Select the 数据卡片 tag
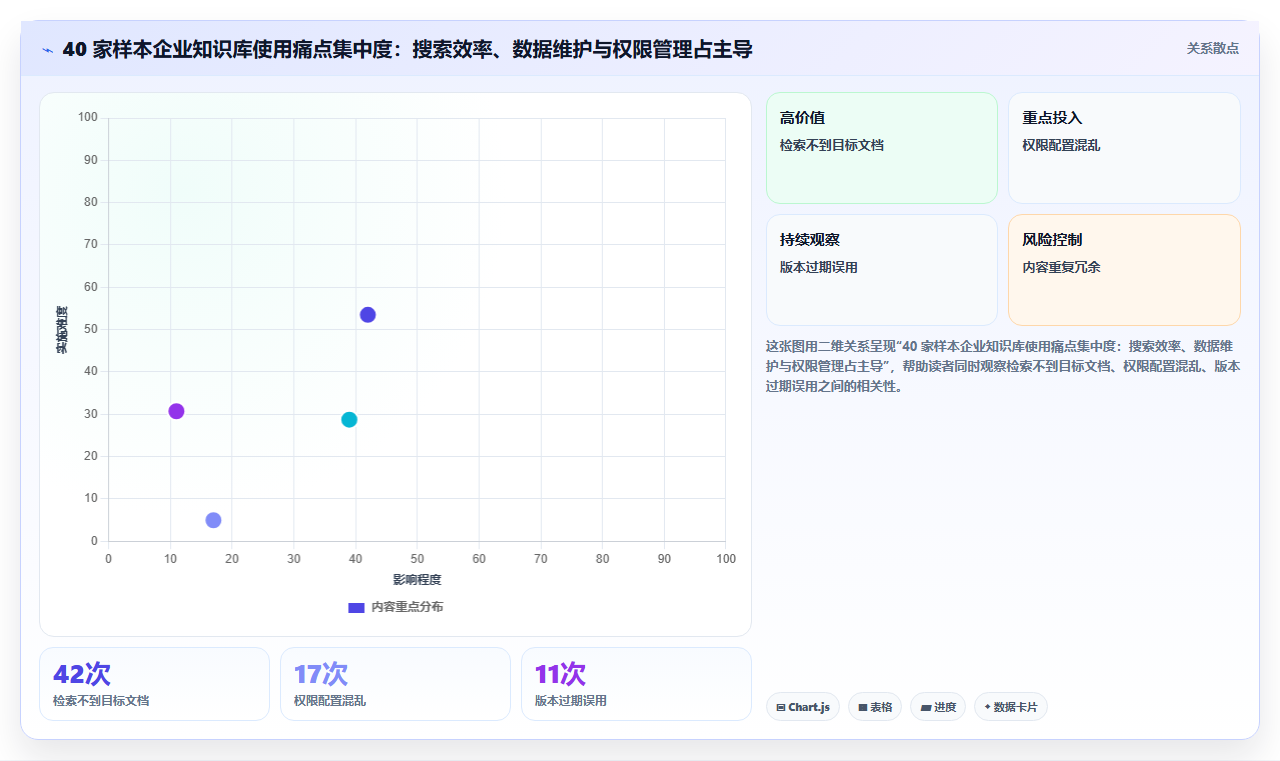The image size is (1280, 761). (1011, 707)
